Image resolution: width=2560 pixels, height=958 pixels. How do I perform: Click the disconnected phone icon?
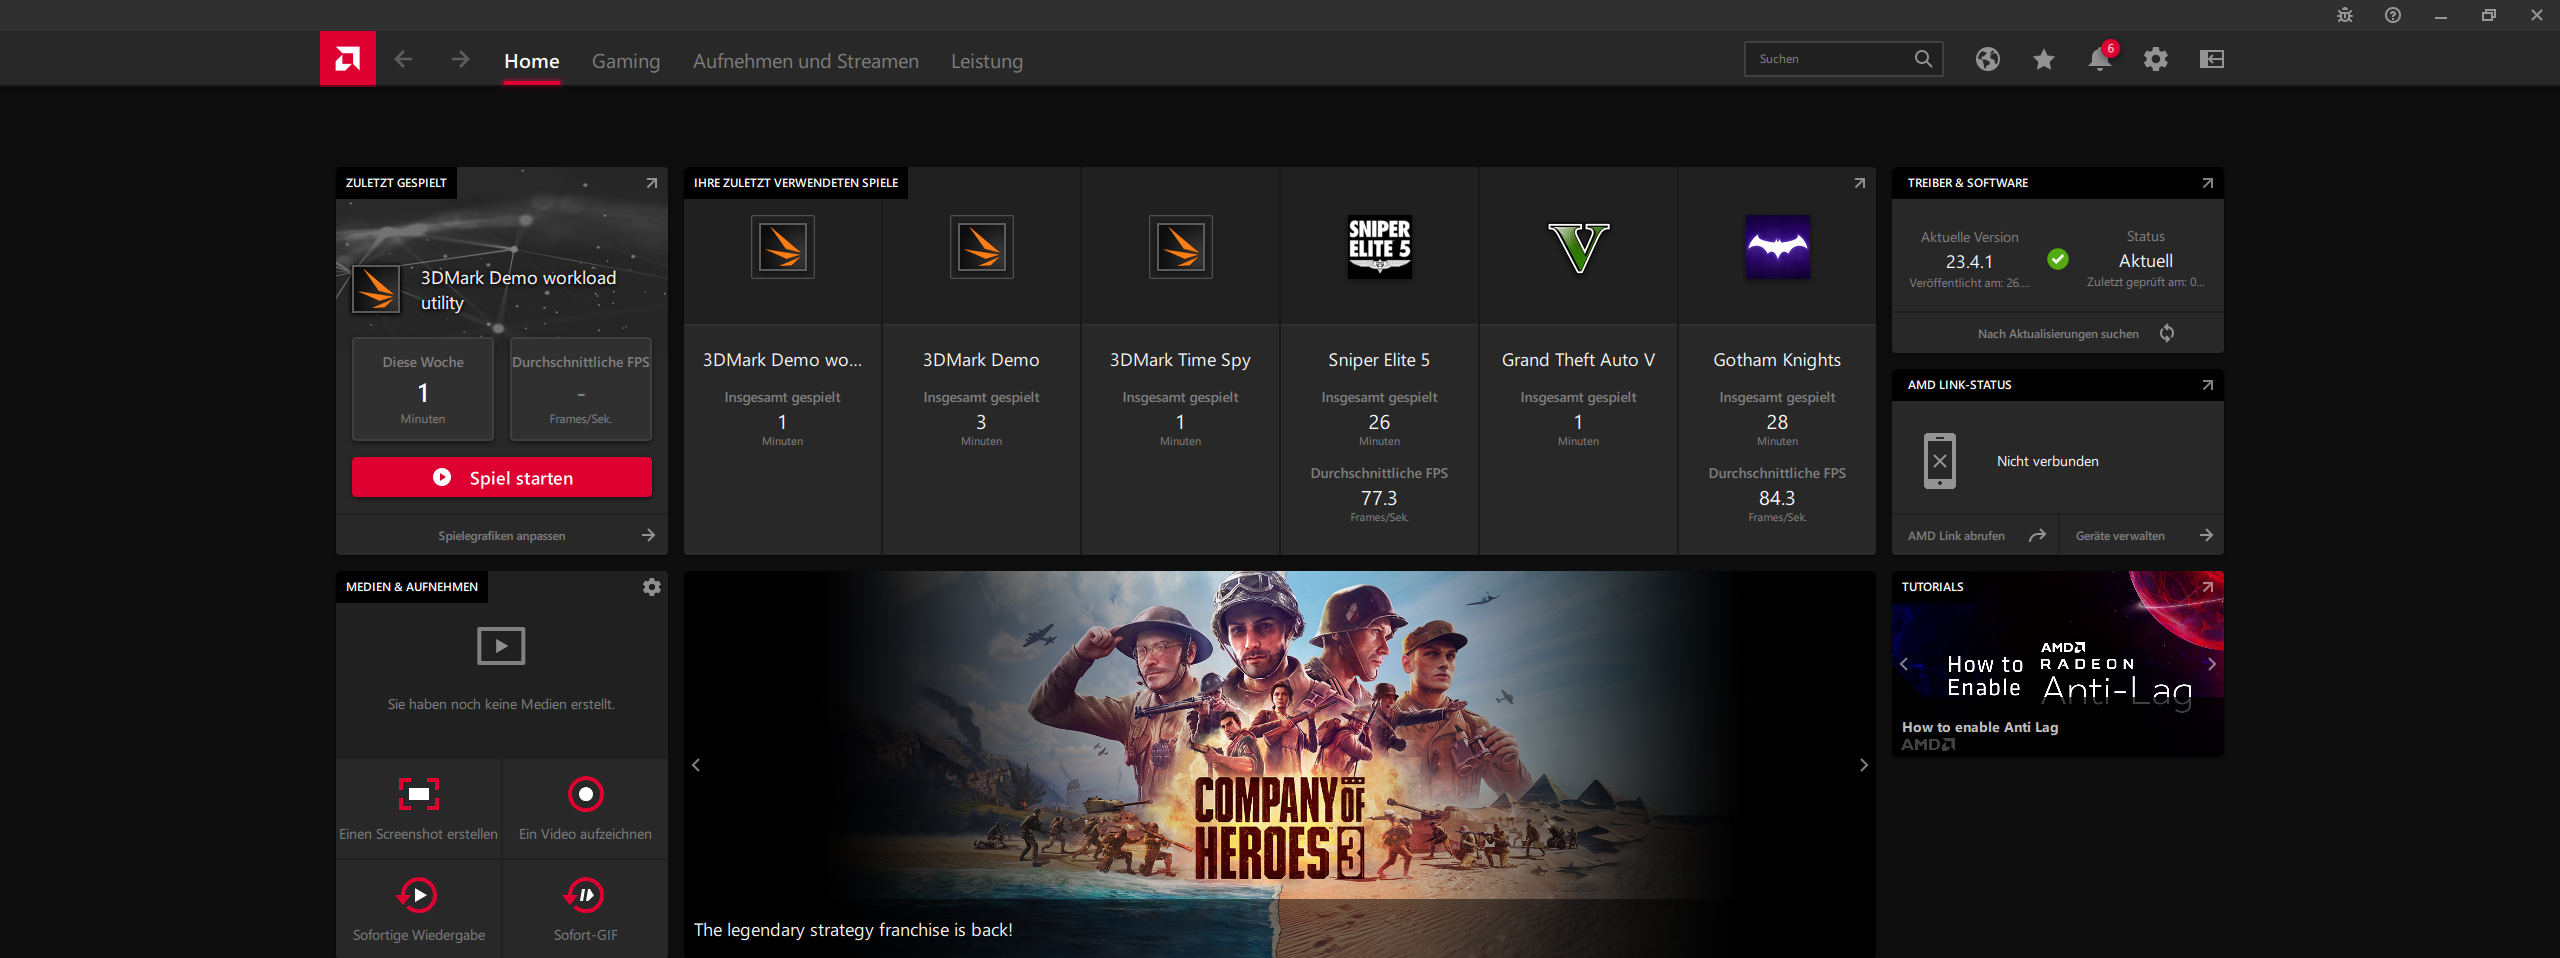[x=1940, y=461]
